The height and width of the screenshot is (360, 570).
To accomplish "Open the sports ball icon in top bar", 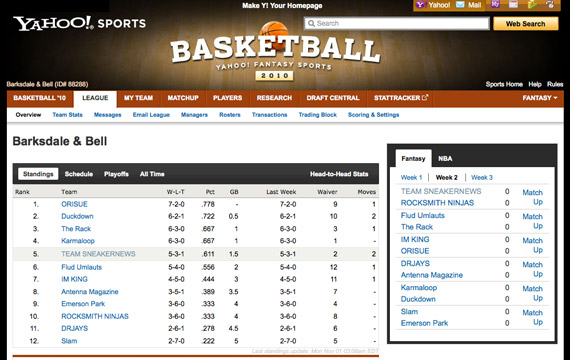I will coord(550,4).
